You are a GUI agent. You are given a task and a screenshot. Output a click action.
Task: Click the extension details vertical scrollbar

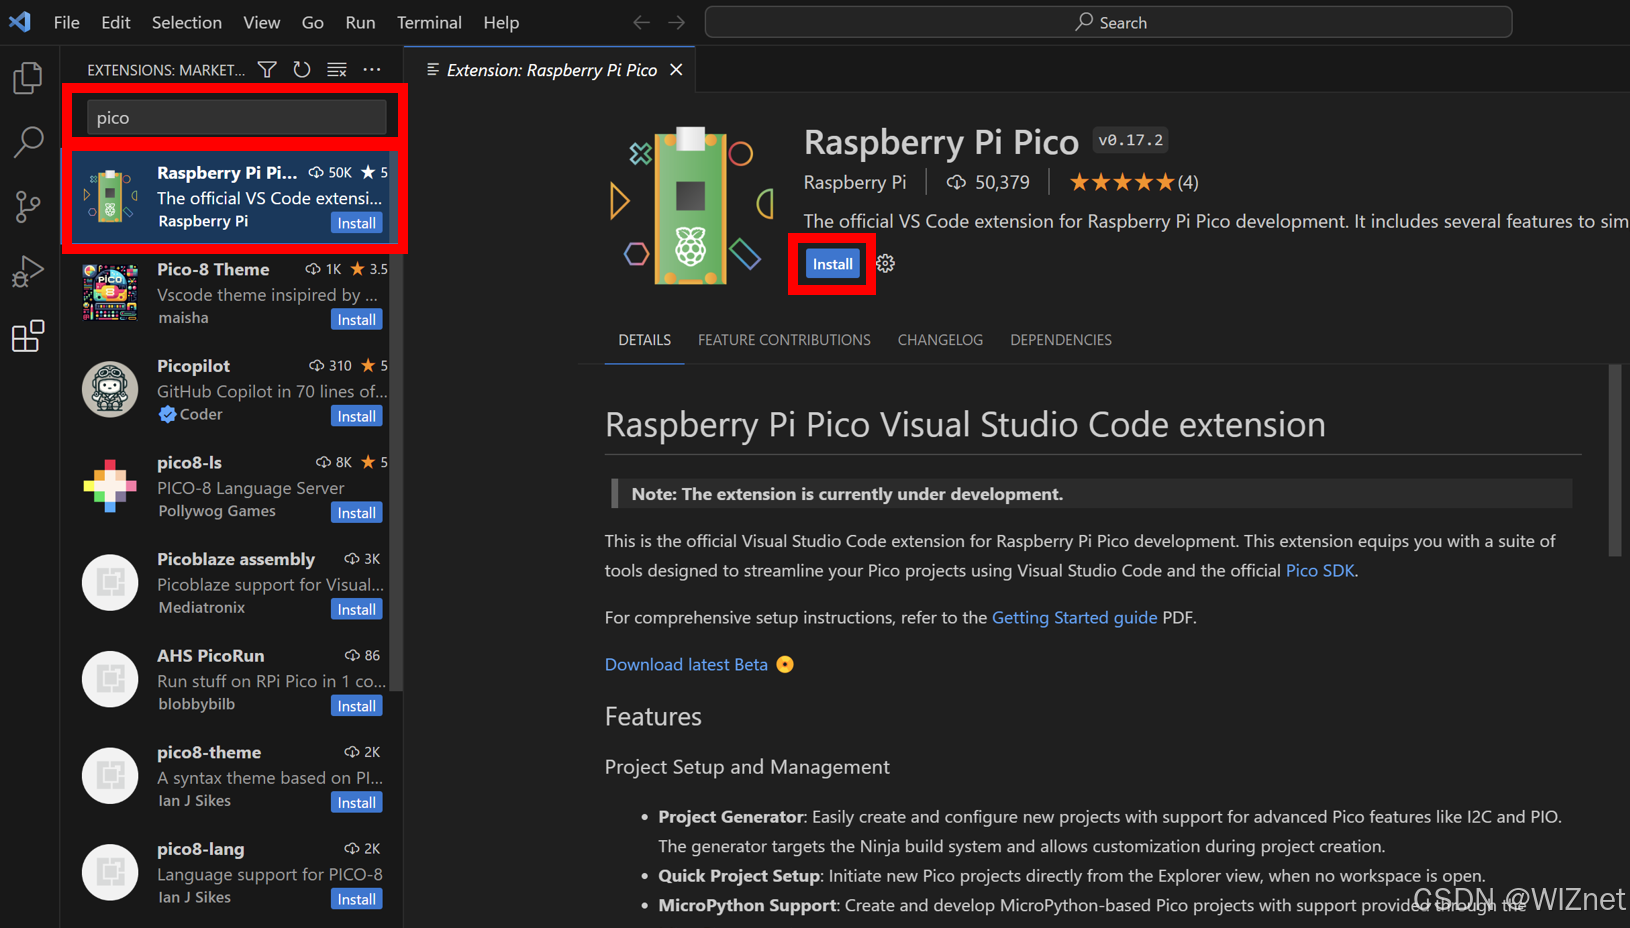(1614, 460)
